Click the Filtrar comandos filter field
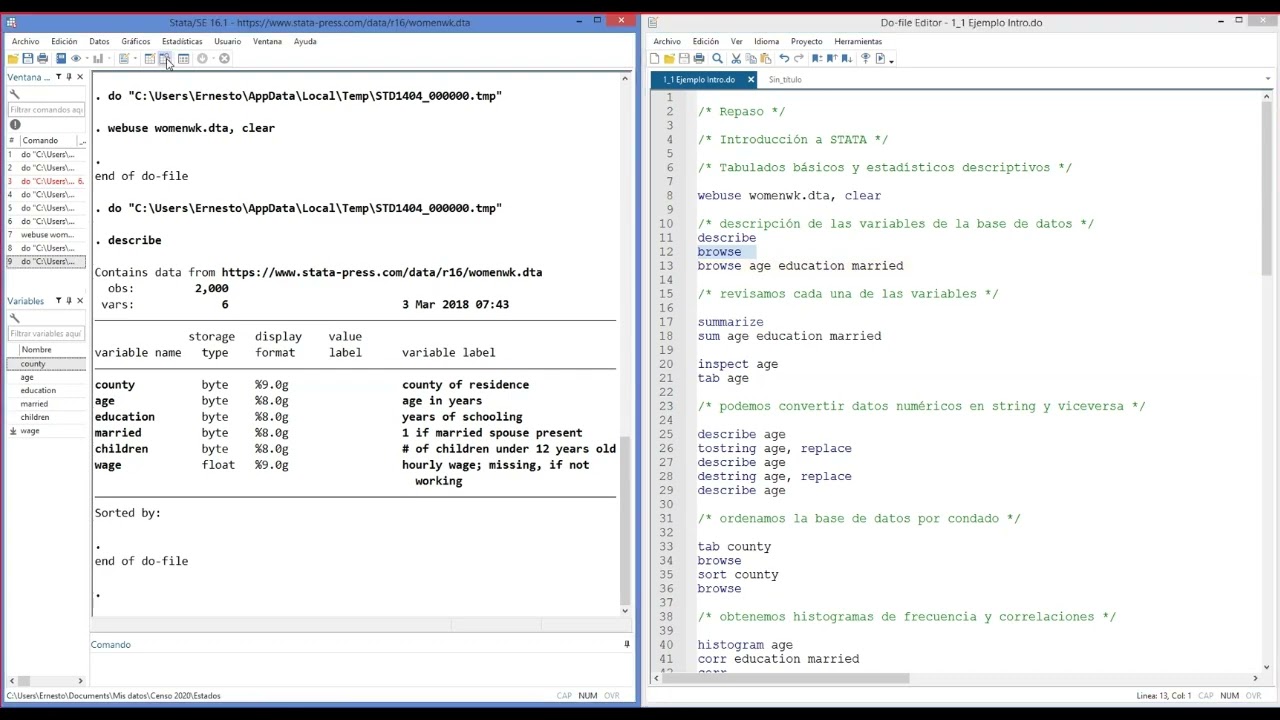1280x720 pixels. coord(46,110)
